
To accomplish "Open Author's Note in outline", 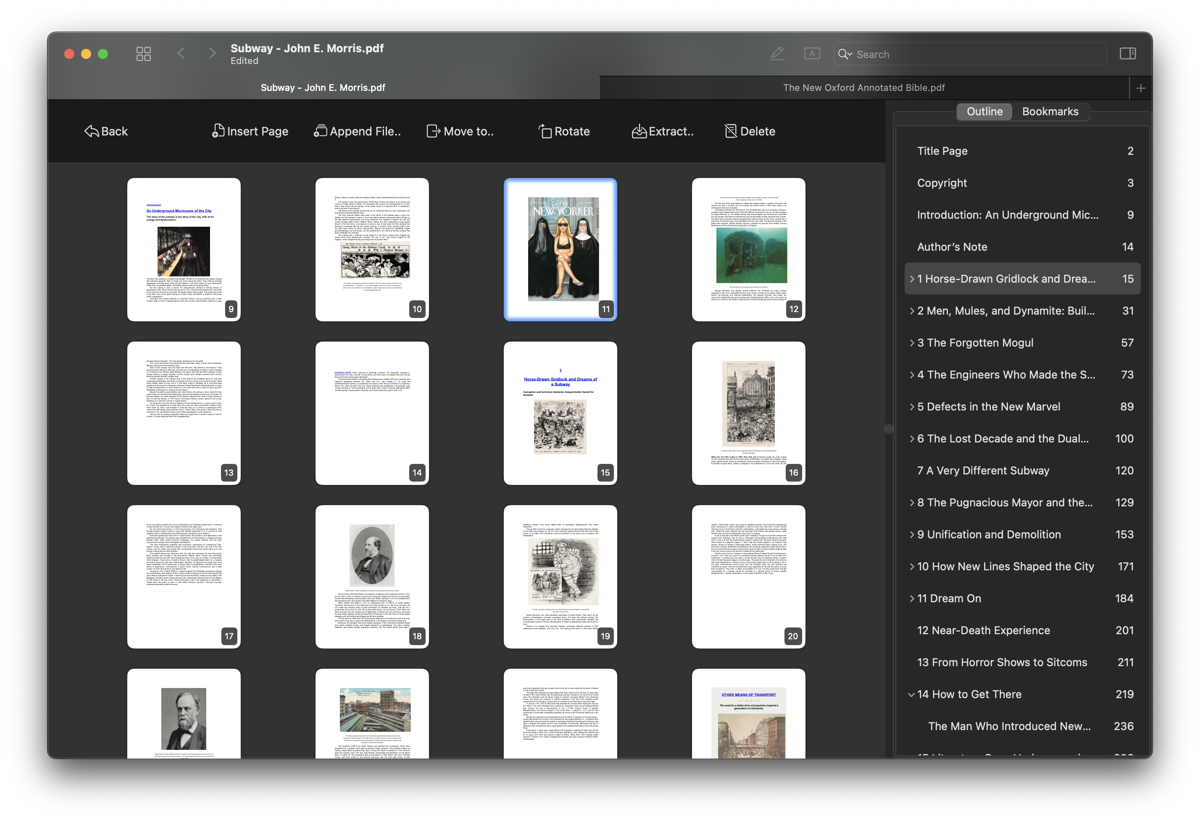I will tap(952, 247).
